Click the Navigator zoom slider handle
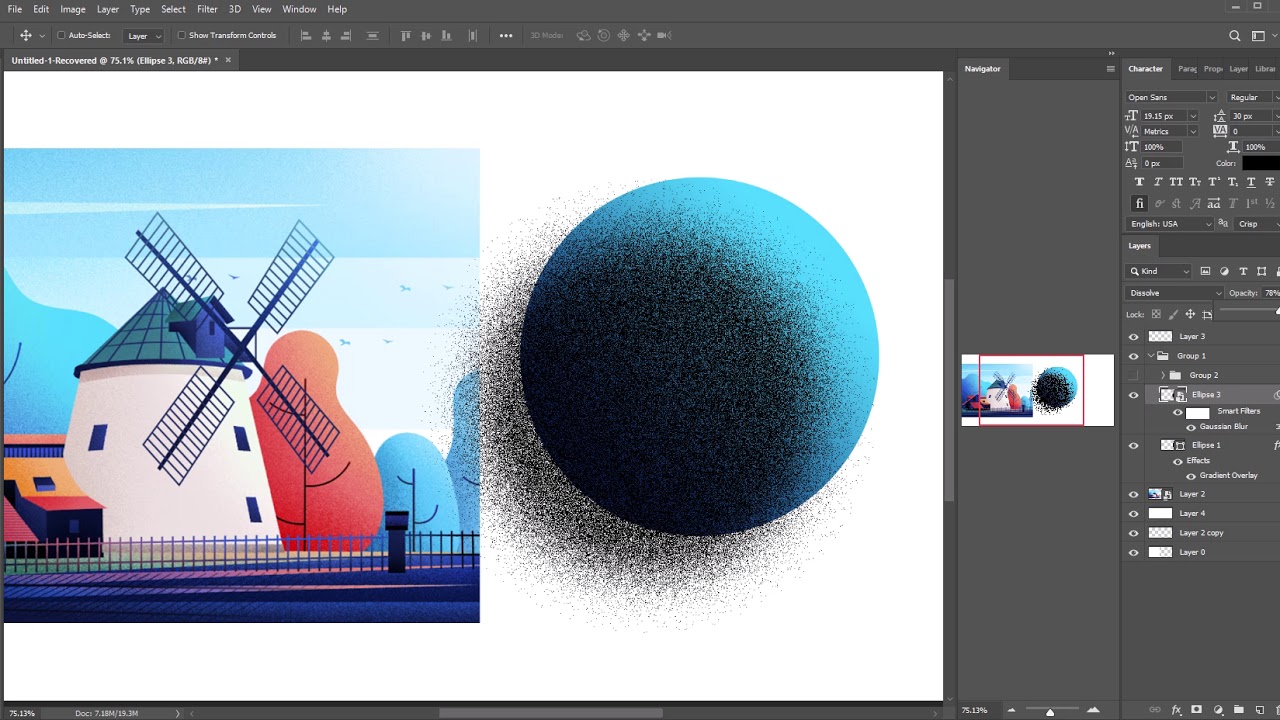The height and width of the screenshot is (720, 1280). (x=1050, y=712)
